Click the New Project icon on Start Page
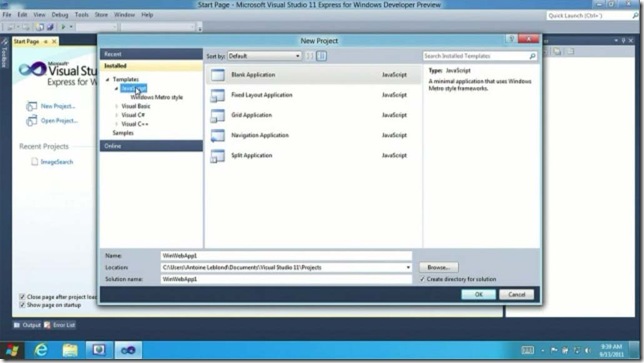 point(31,106)
